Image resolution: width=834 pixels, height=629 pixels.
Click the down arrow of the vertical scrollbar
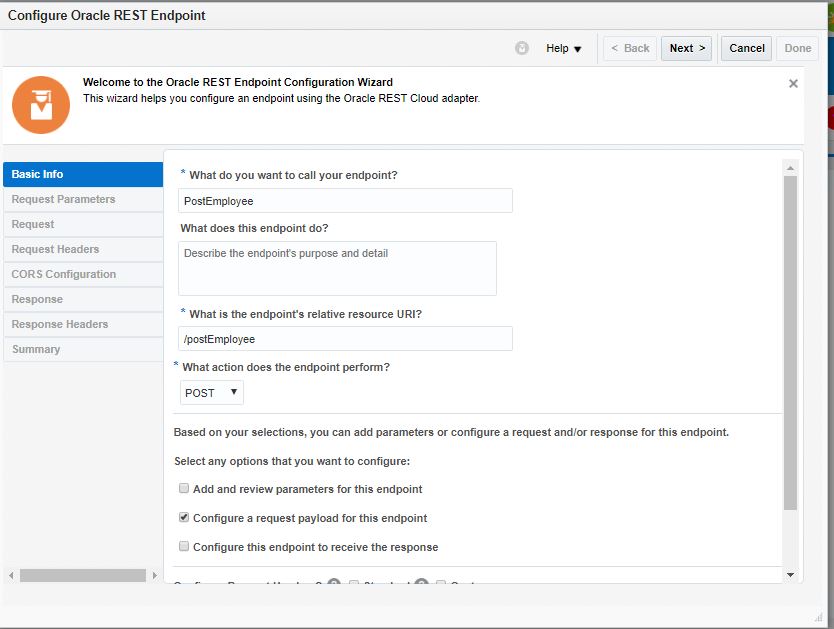tap(790, 575)
